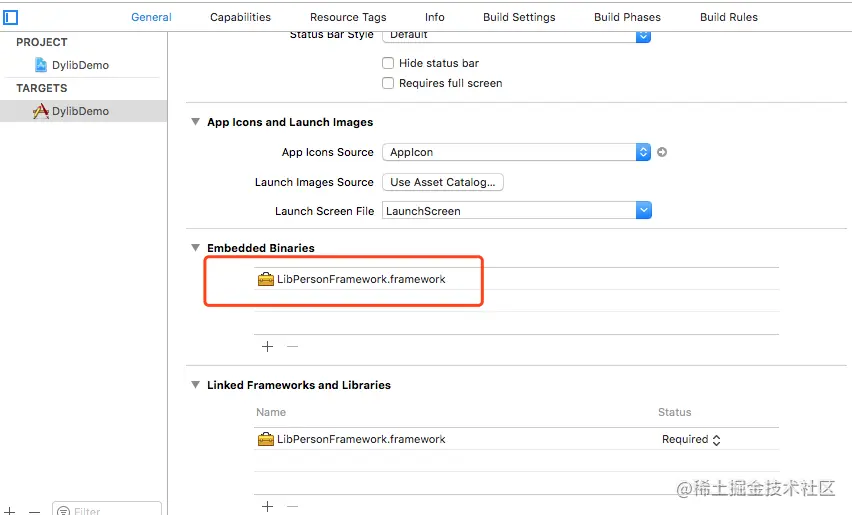Open the Capabilities tab

click(240, 17)
